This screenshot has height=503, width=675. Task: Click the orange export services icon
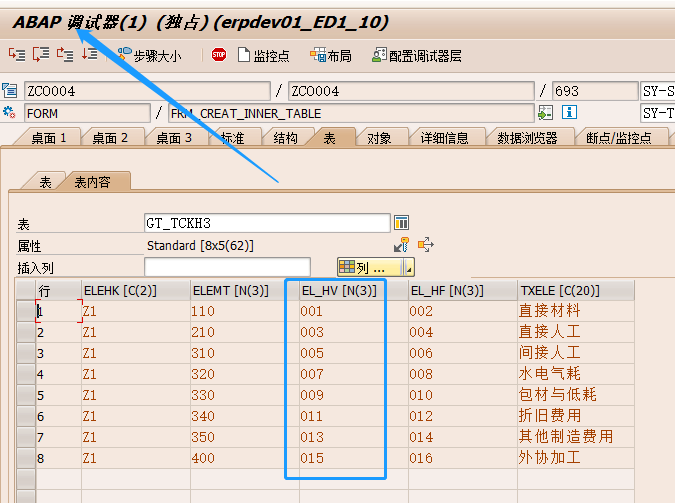pyautogui.click(x=426, y=245)
